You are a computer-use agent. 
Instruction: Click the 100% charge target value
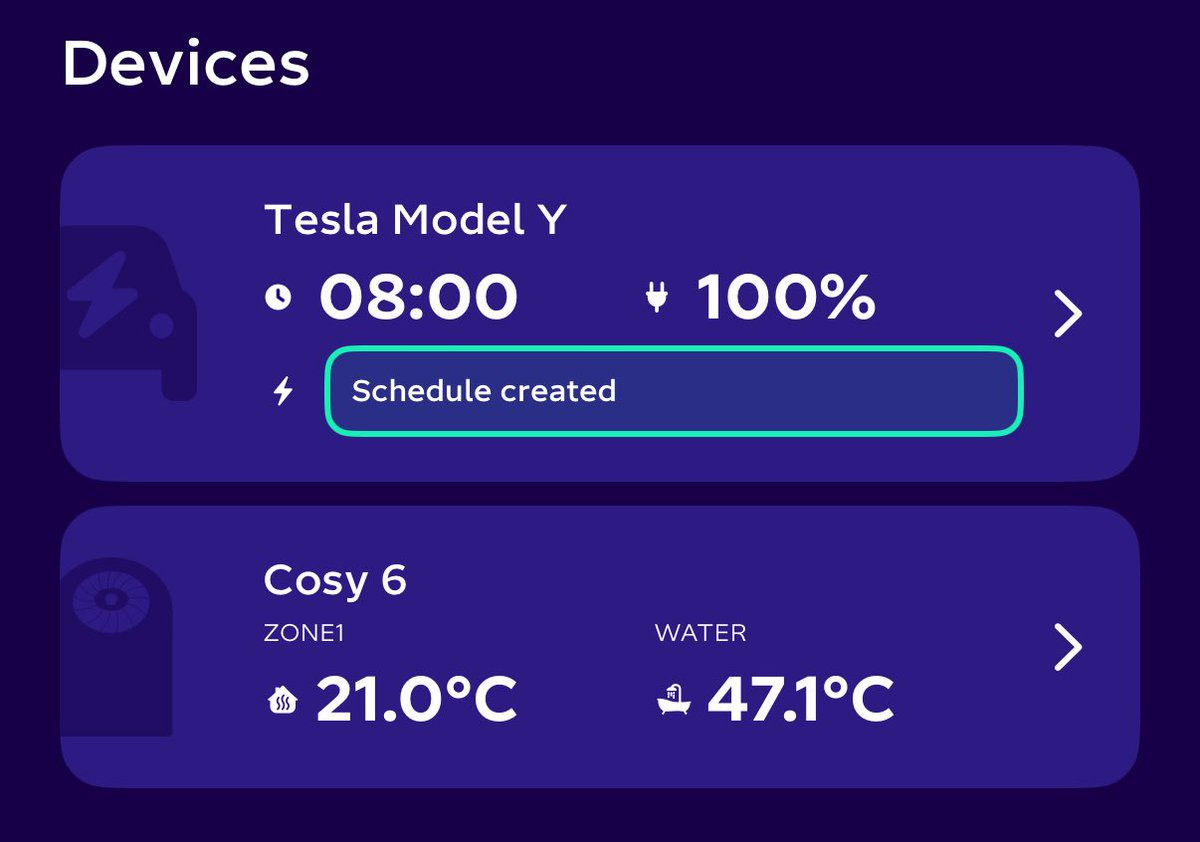(x=786, y=298)
